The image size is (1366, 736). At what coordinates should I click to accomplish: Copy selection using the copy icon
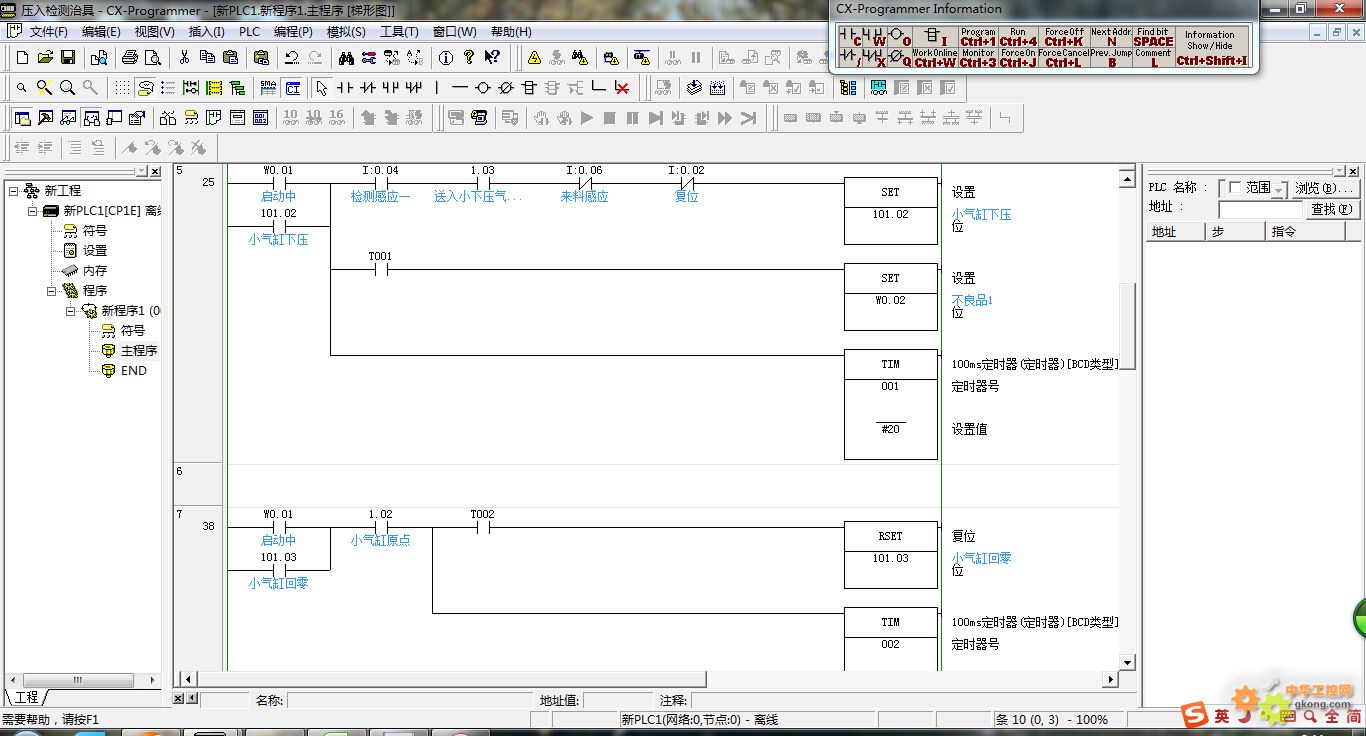point(207,57)
